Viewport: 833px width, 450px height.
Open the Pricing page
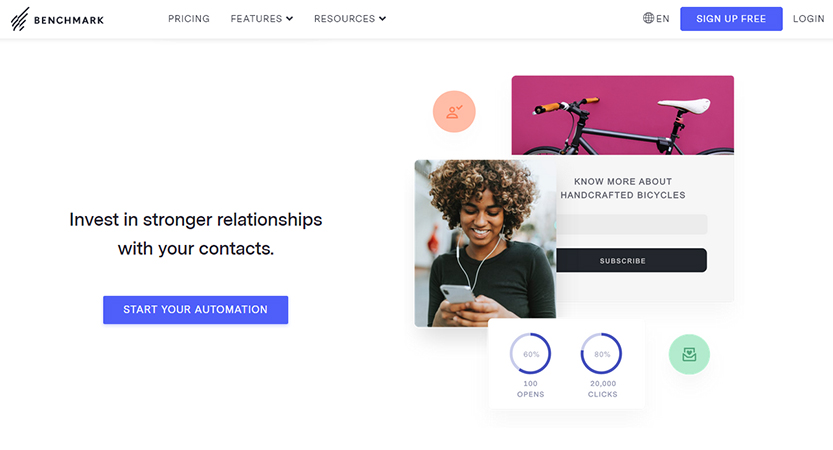coord(189,19)
